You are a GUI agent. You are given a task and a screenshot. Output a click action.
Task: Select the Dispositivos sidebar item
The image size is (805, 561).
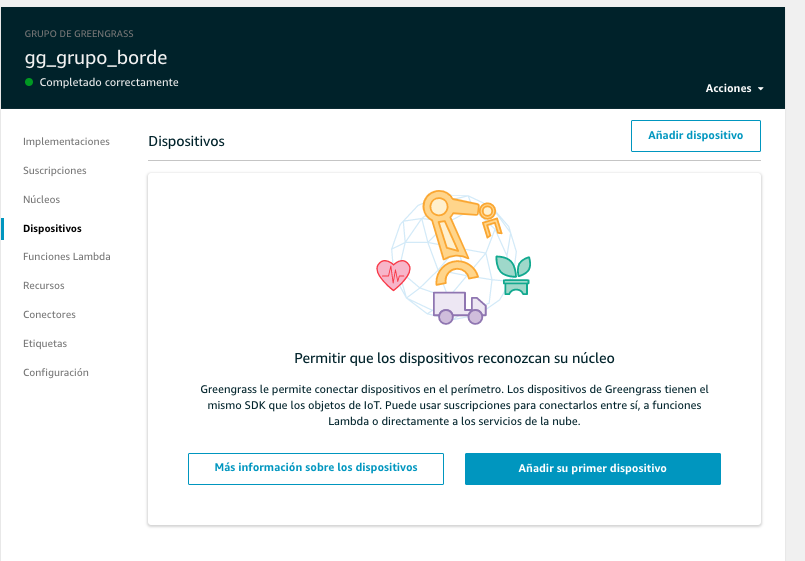pos(52,228)
